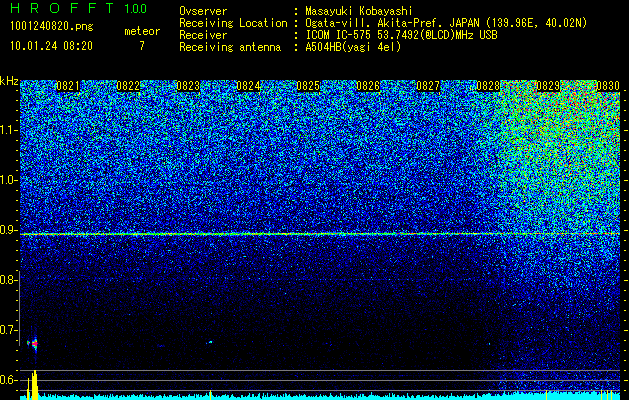The image size is (629, 400).
Task: Click the 0825 time marker
Action: point(308,86)
